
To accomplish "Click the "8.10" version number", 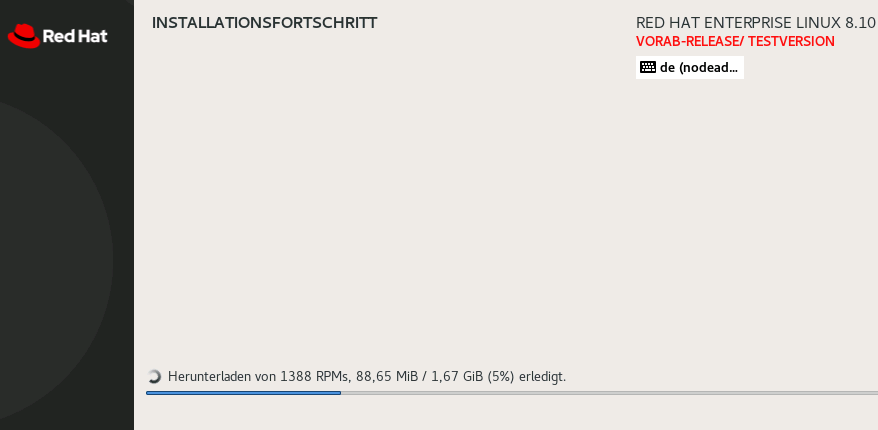I will pyautogui.click(x=860, y=22).
